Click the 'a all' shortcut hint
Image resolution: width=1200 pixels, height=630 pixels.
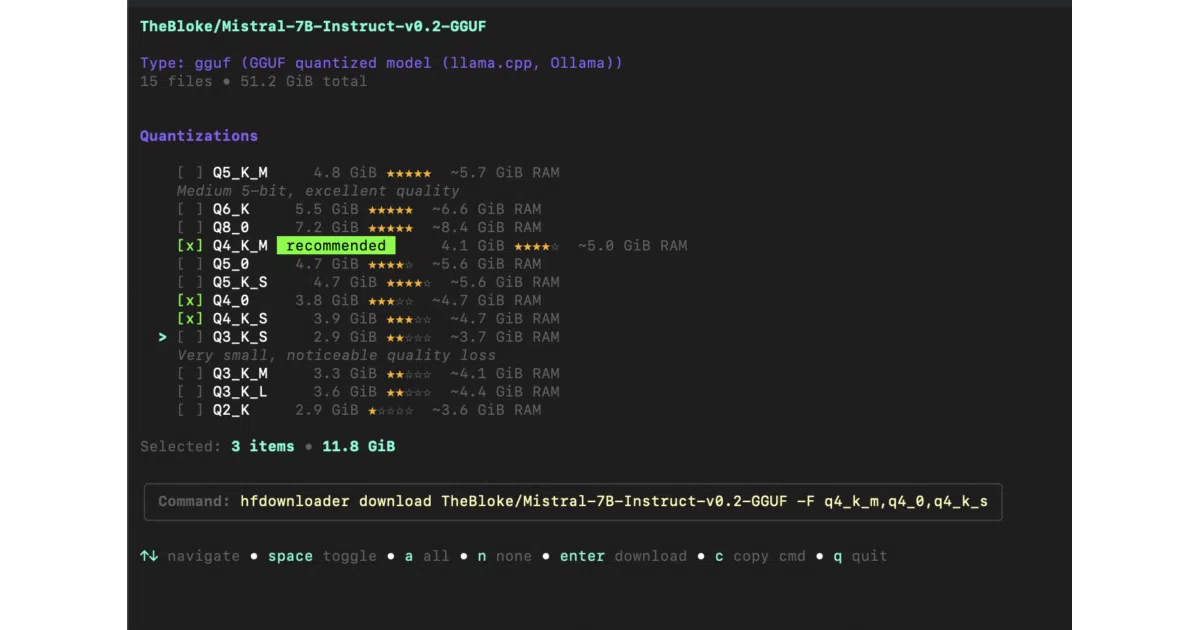point(427,556)
